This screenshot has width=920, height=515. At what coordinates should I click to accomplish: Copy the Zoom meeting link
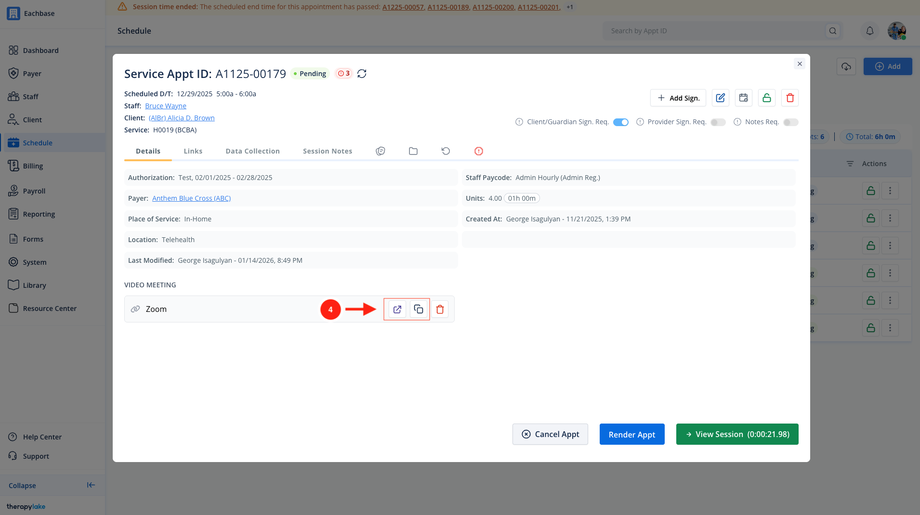[x=418, y=309]
